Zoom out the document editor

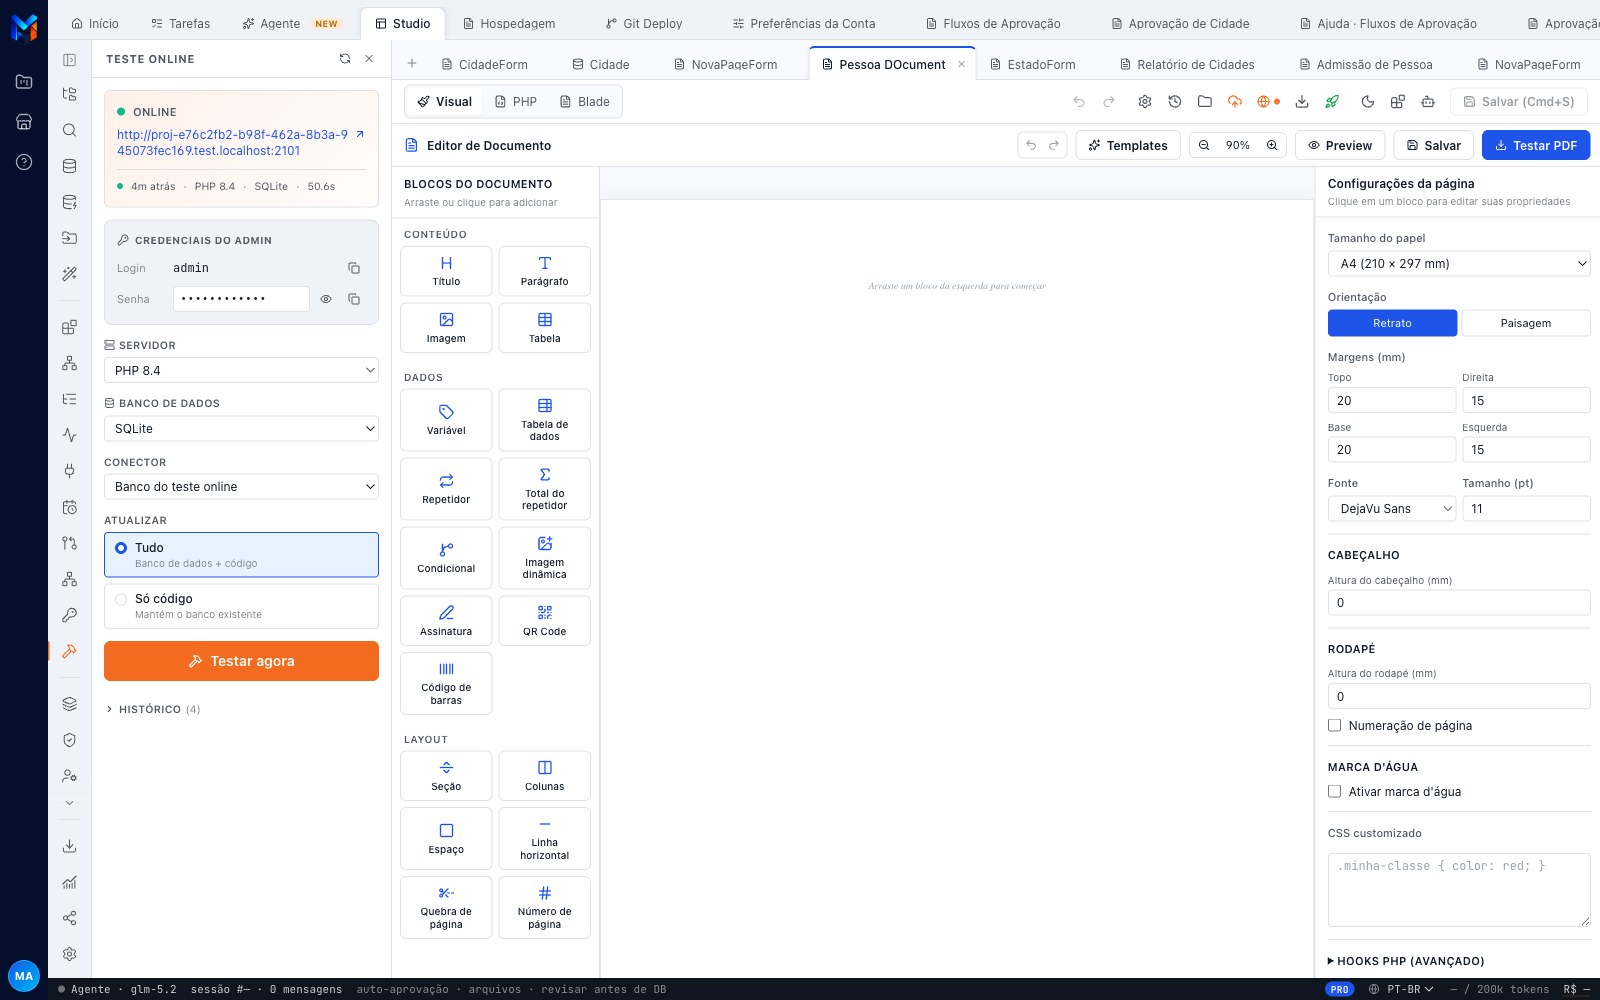tap(1204, 145)
